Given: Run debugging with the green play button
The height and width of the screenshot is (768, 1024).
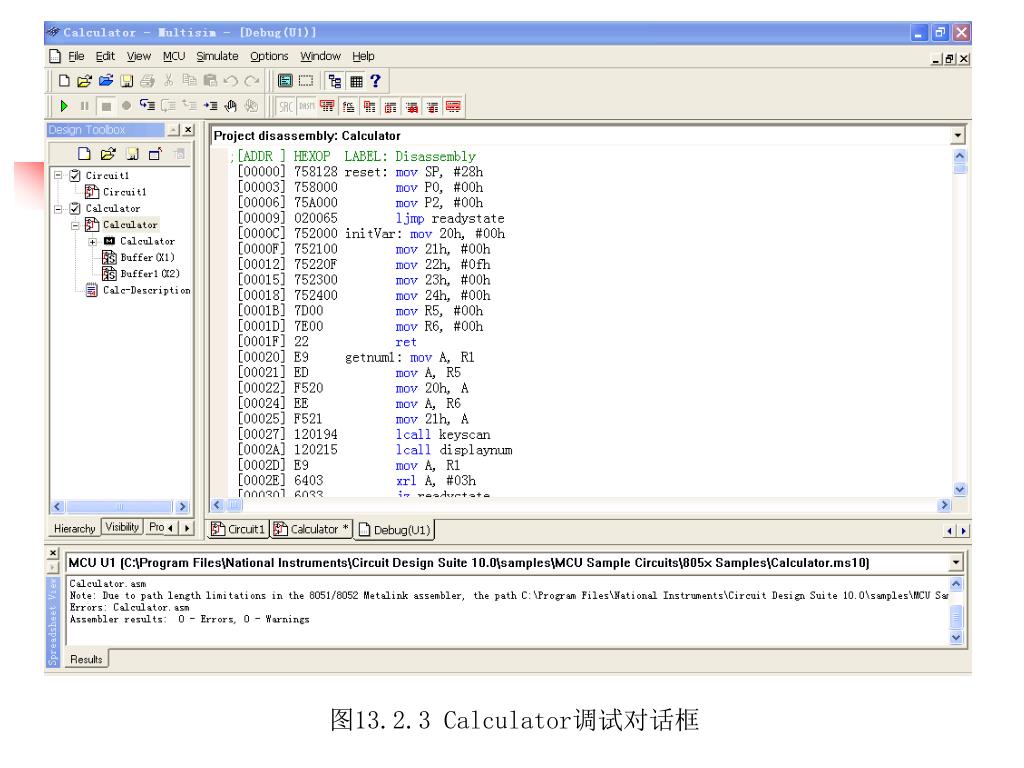Looking at the screenshot, I should (x=64, y=106).
